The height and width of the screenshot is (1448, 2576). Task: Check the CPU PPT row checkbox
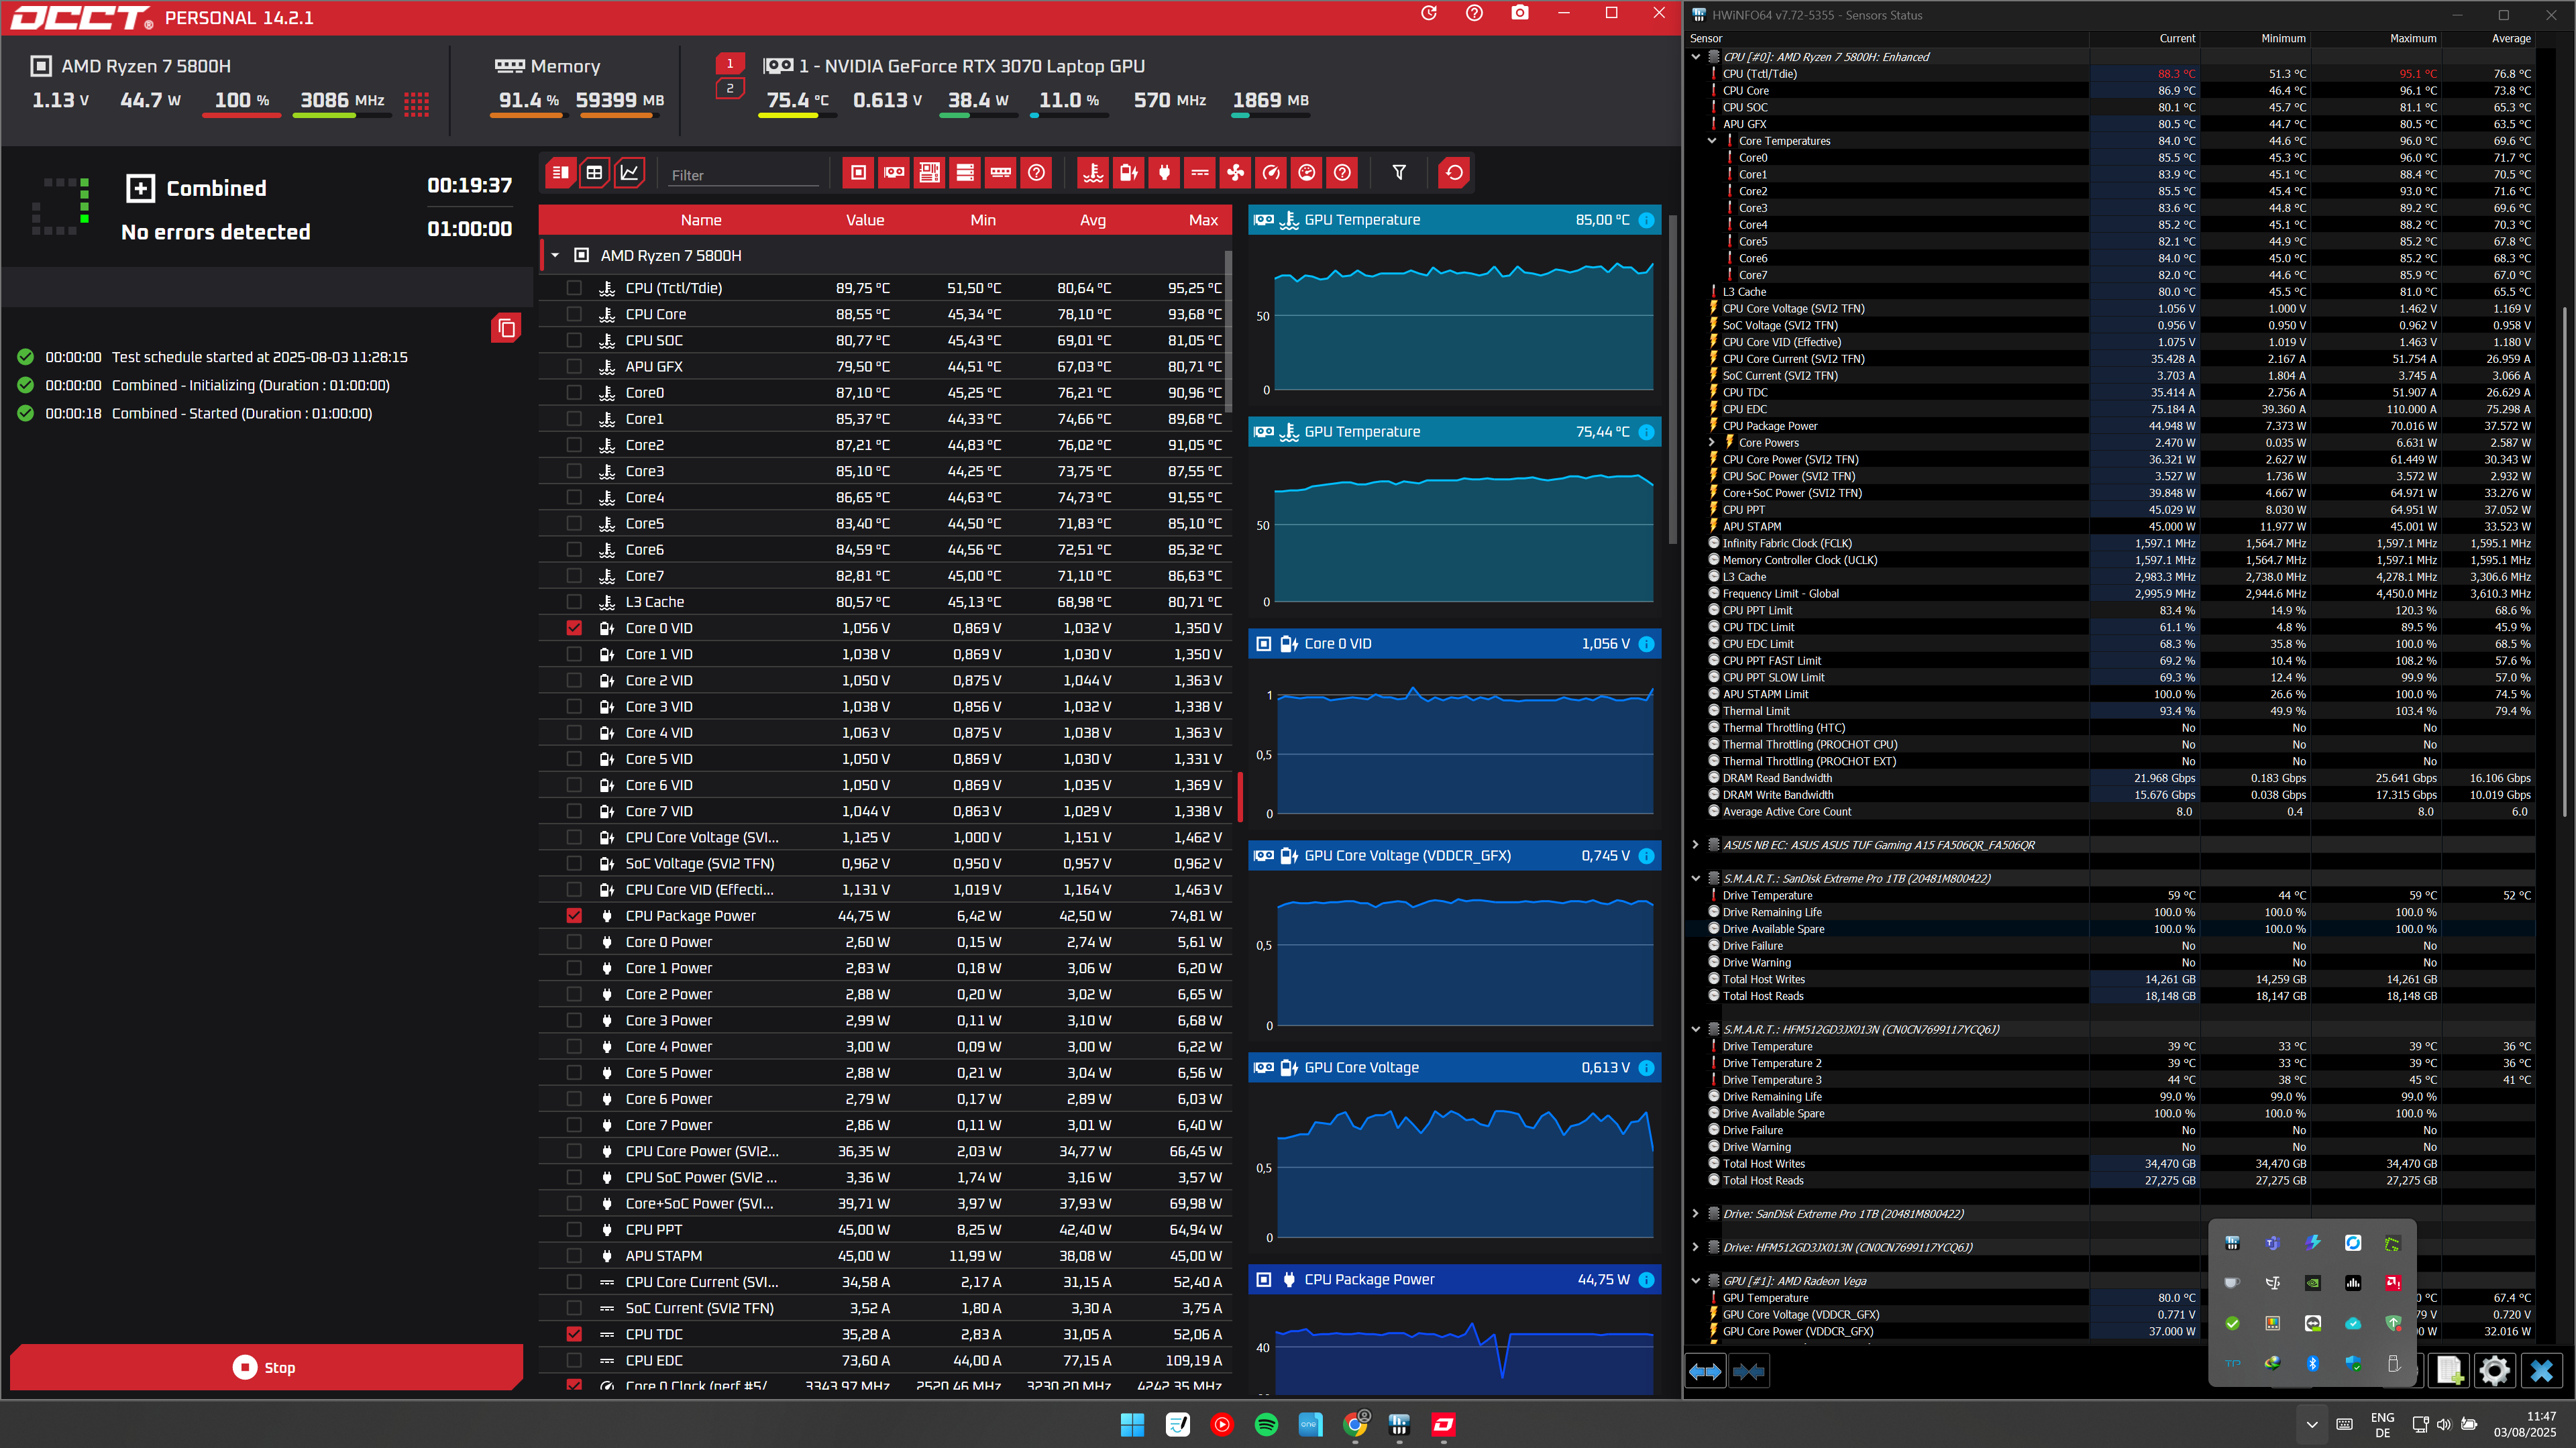pyautogui.click(x=574, y=1230)
